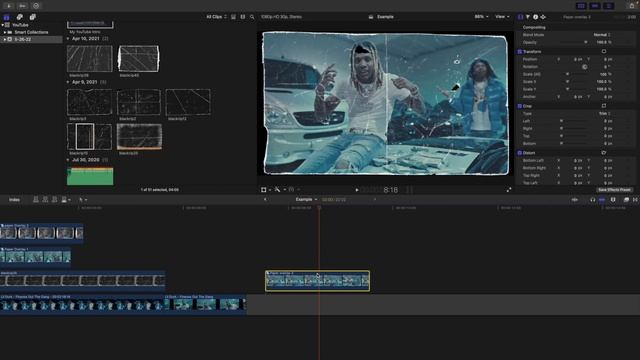Switch browser between filmstrip and list view
Screen dimensions: 640x360
243,17
